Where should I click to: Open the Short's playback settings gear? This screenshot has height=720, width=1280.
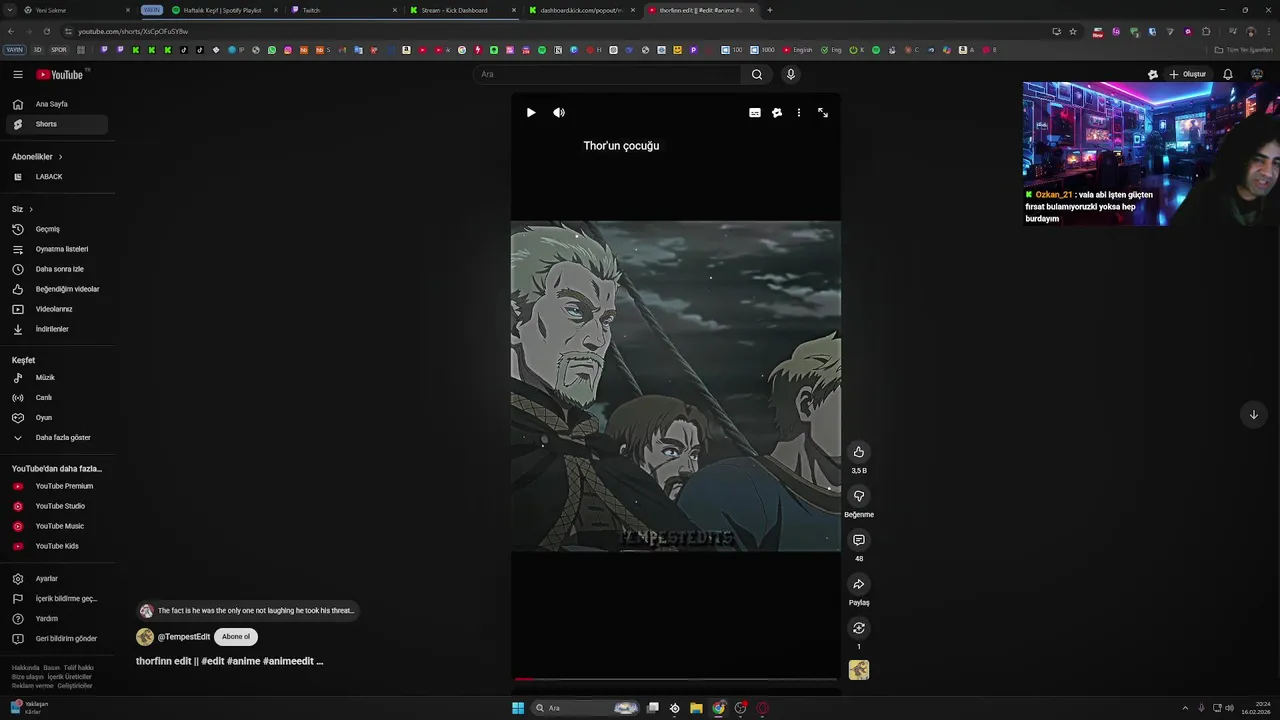point(777,113)
